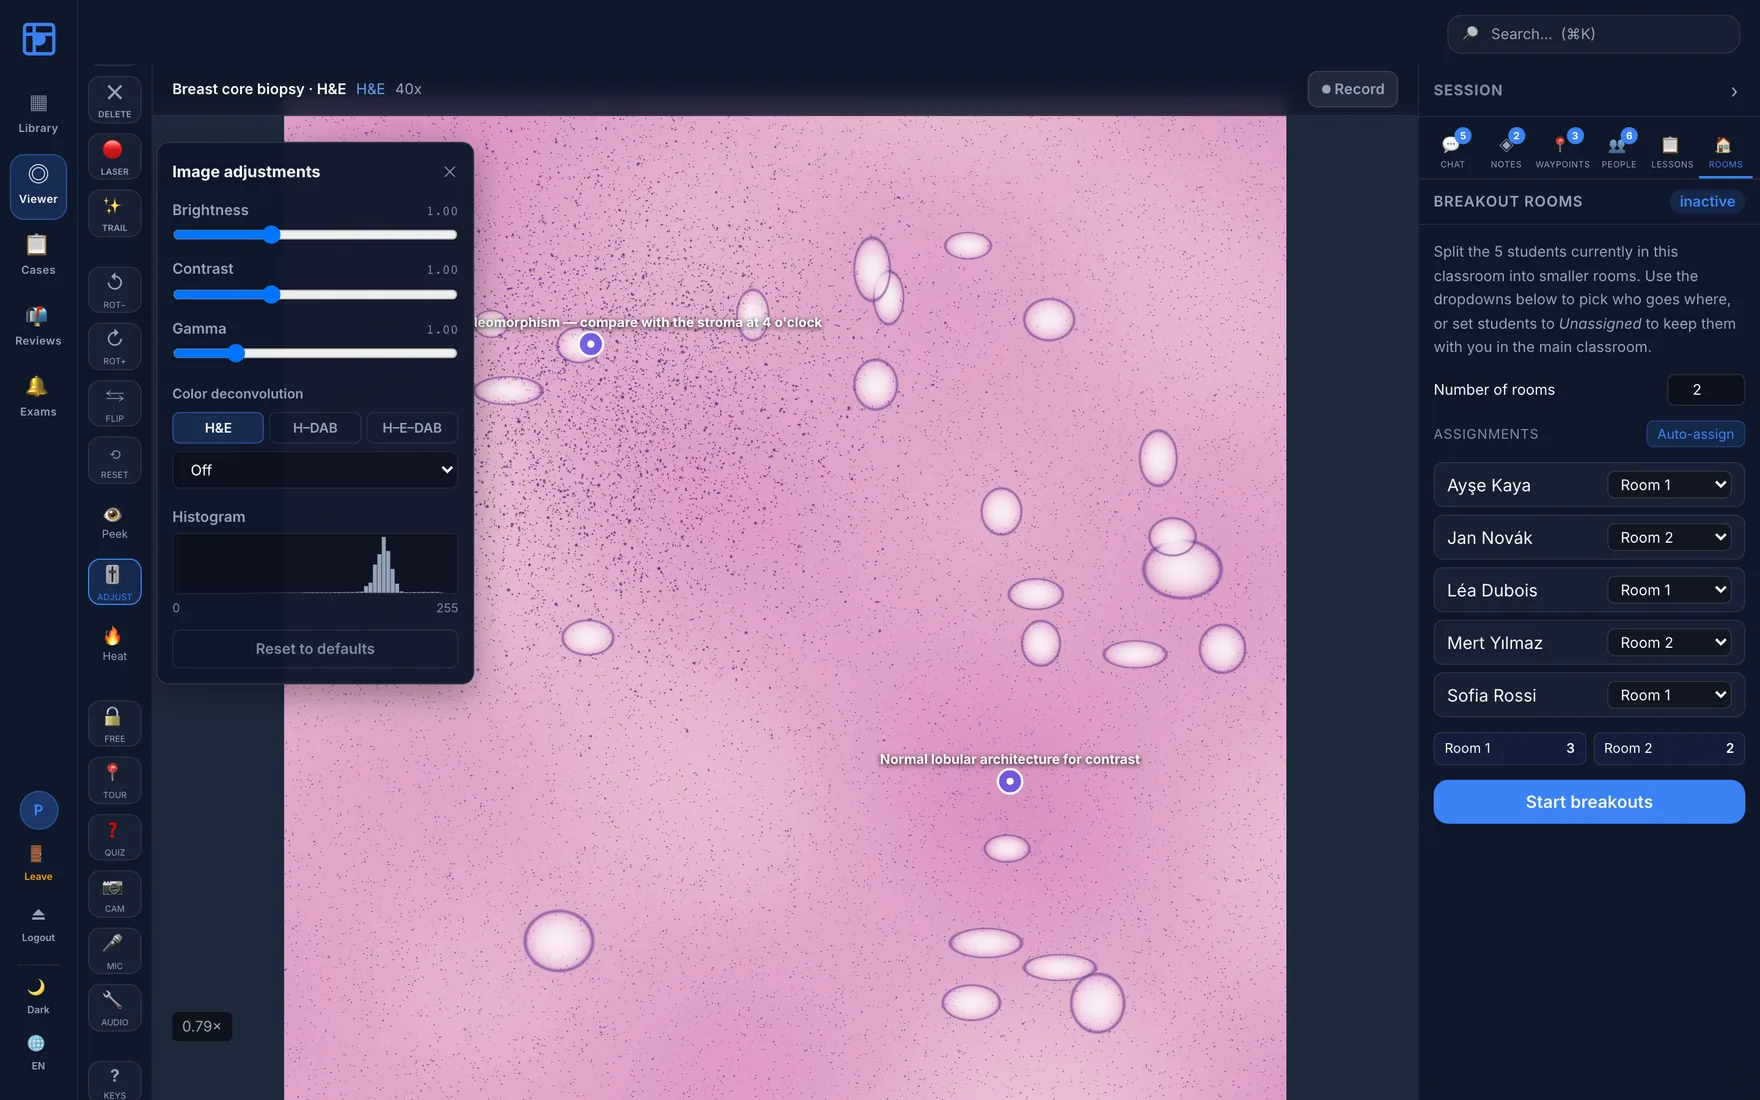The height and width of the screenshot is (1100, 1760).
Task: Click the 0.79× zoom level indicator
Action: click(x=202, y=1026)
